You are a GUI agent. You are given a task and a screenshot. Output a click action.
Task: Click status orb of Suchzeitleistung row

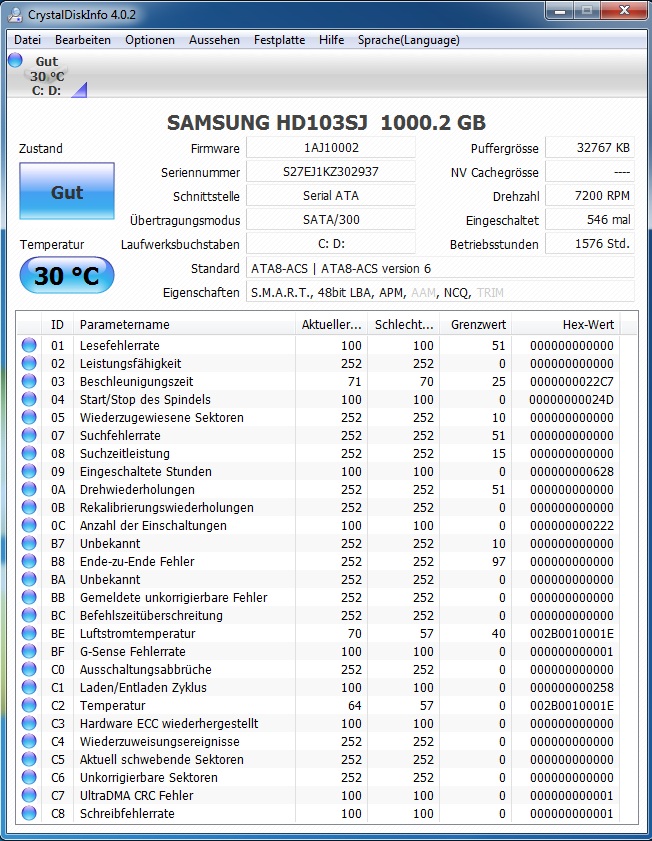[29, 453]
